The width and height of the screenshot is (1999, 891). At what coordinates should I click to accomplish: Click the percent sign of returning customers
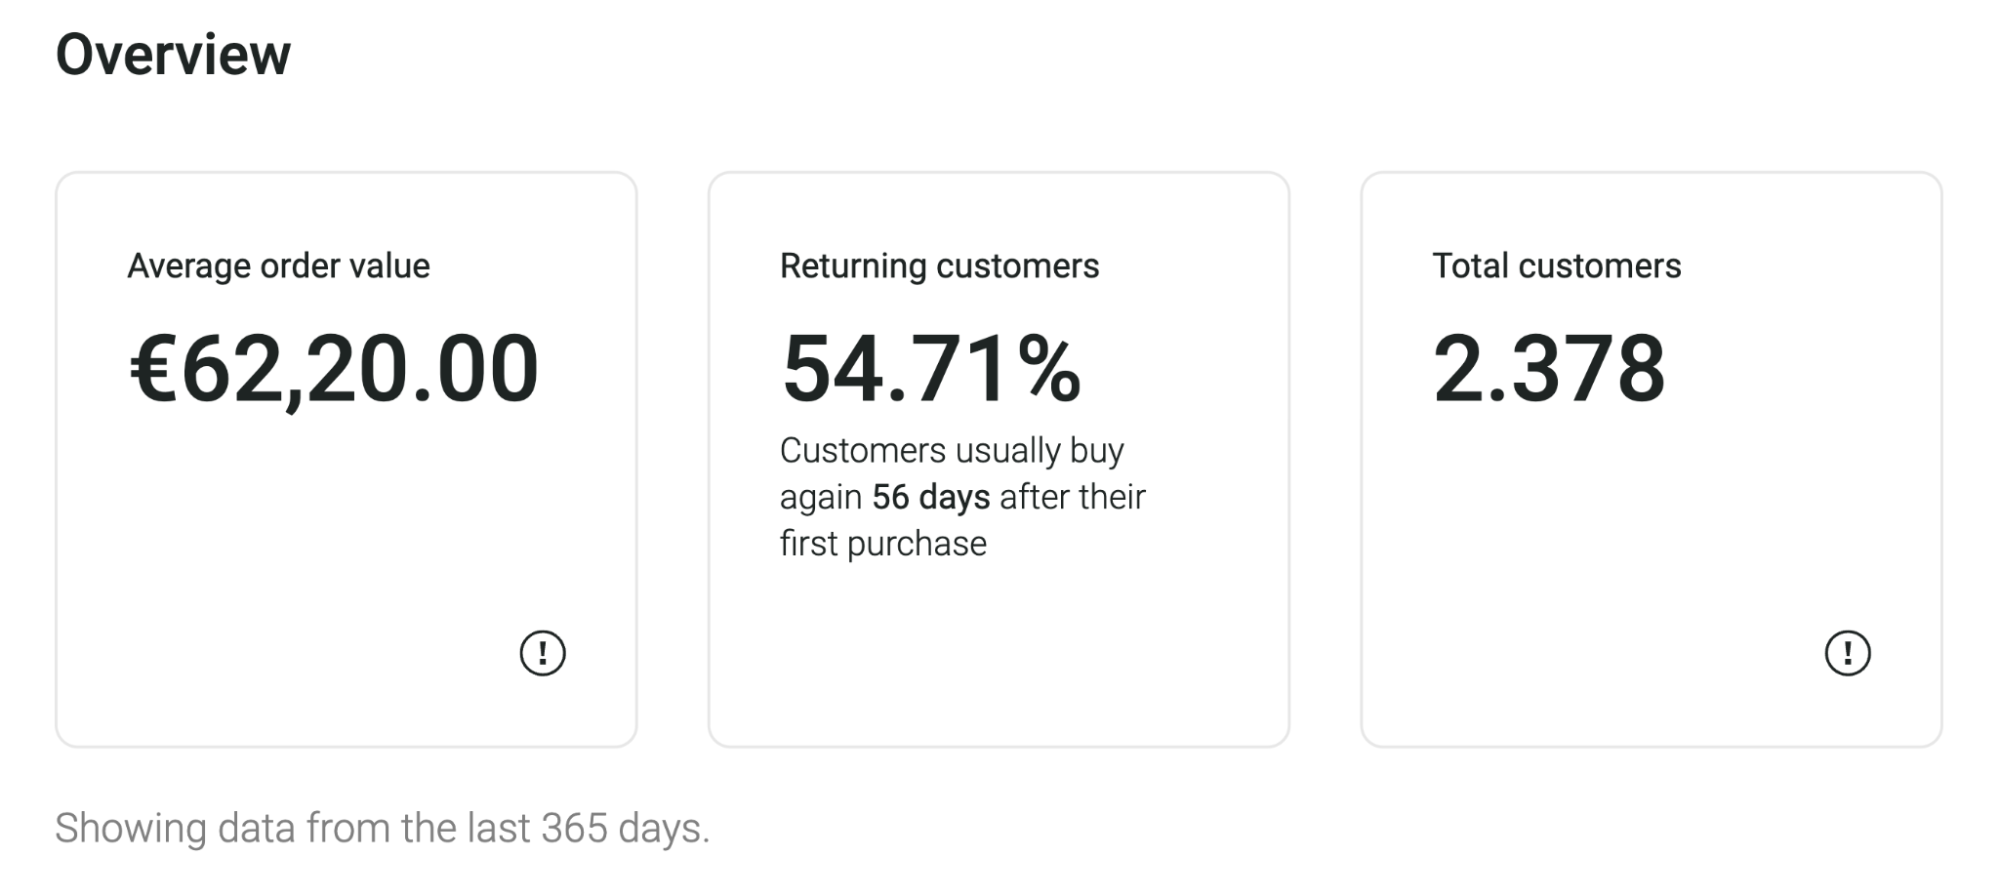tap(1049, 369)
